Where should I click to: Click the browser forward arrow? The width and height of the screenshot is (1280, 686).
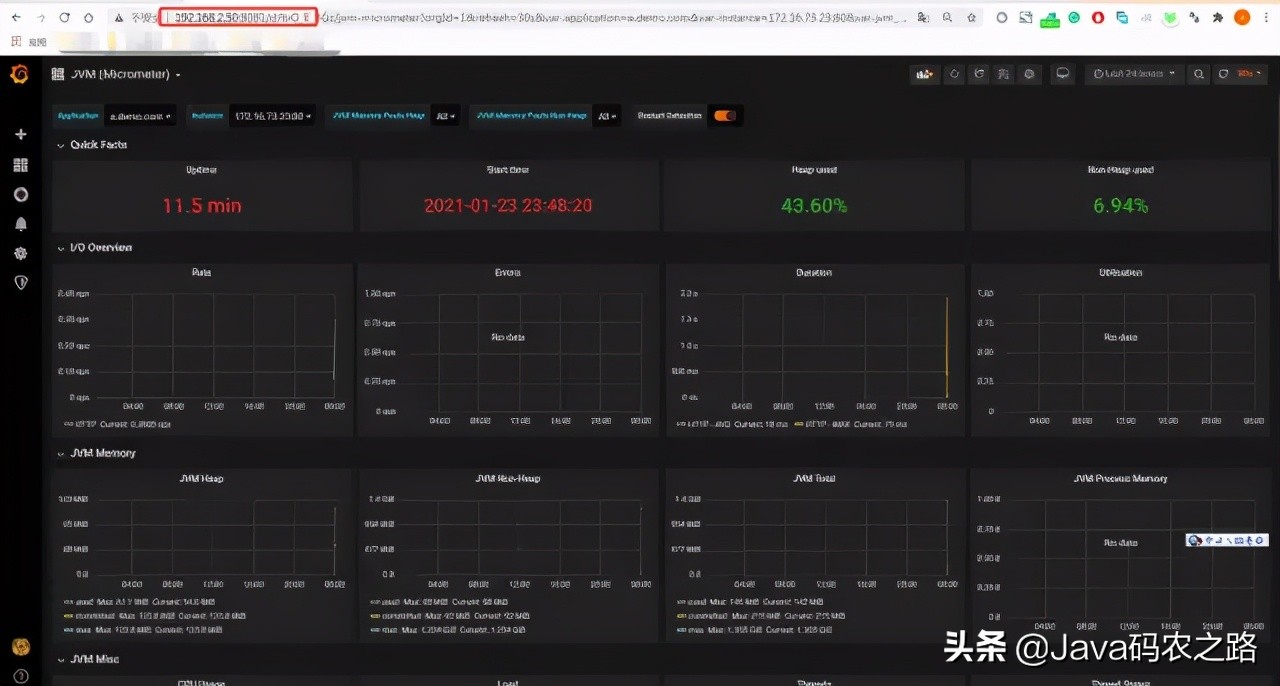click(40, 18)
